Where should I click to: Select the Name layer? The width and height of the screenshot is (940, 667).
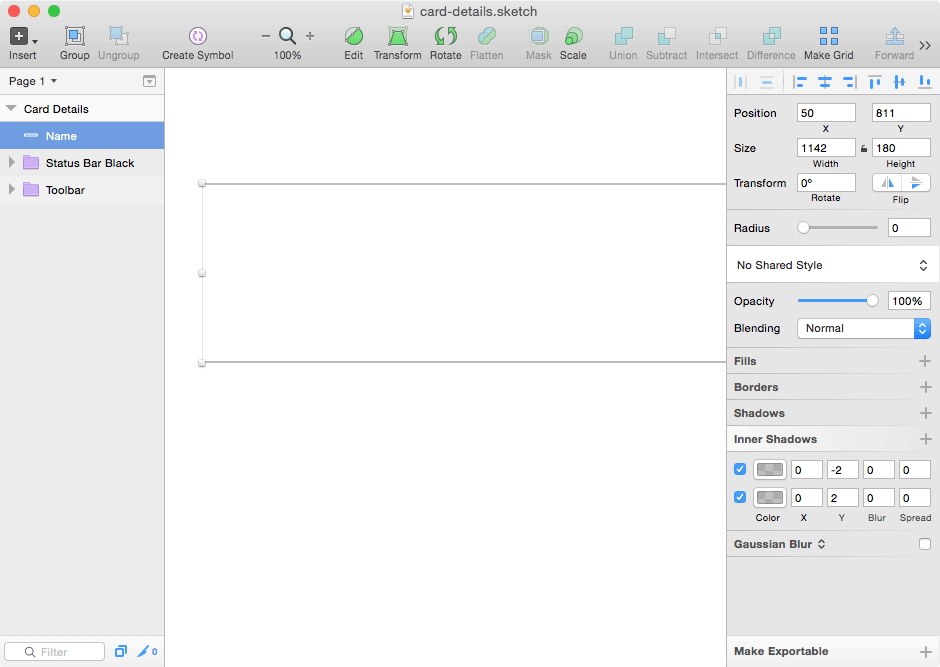[82, 135]
